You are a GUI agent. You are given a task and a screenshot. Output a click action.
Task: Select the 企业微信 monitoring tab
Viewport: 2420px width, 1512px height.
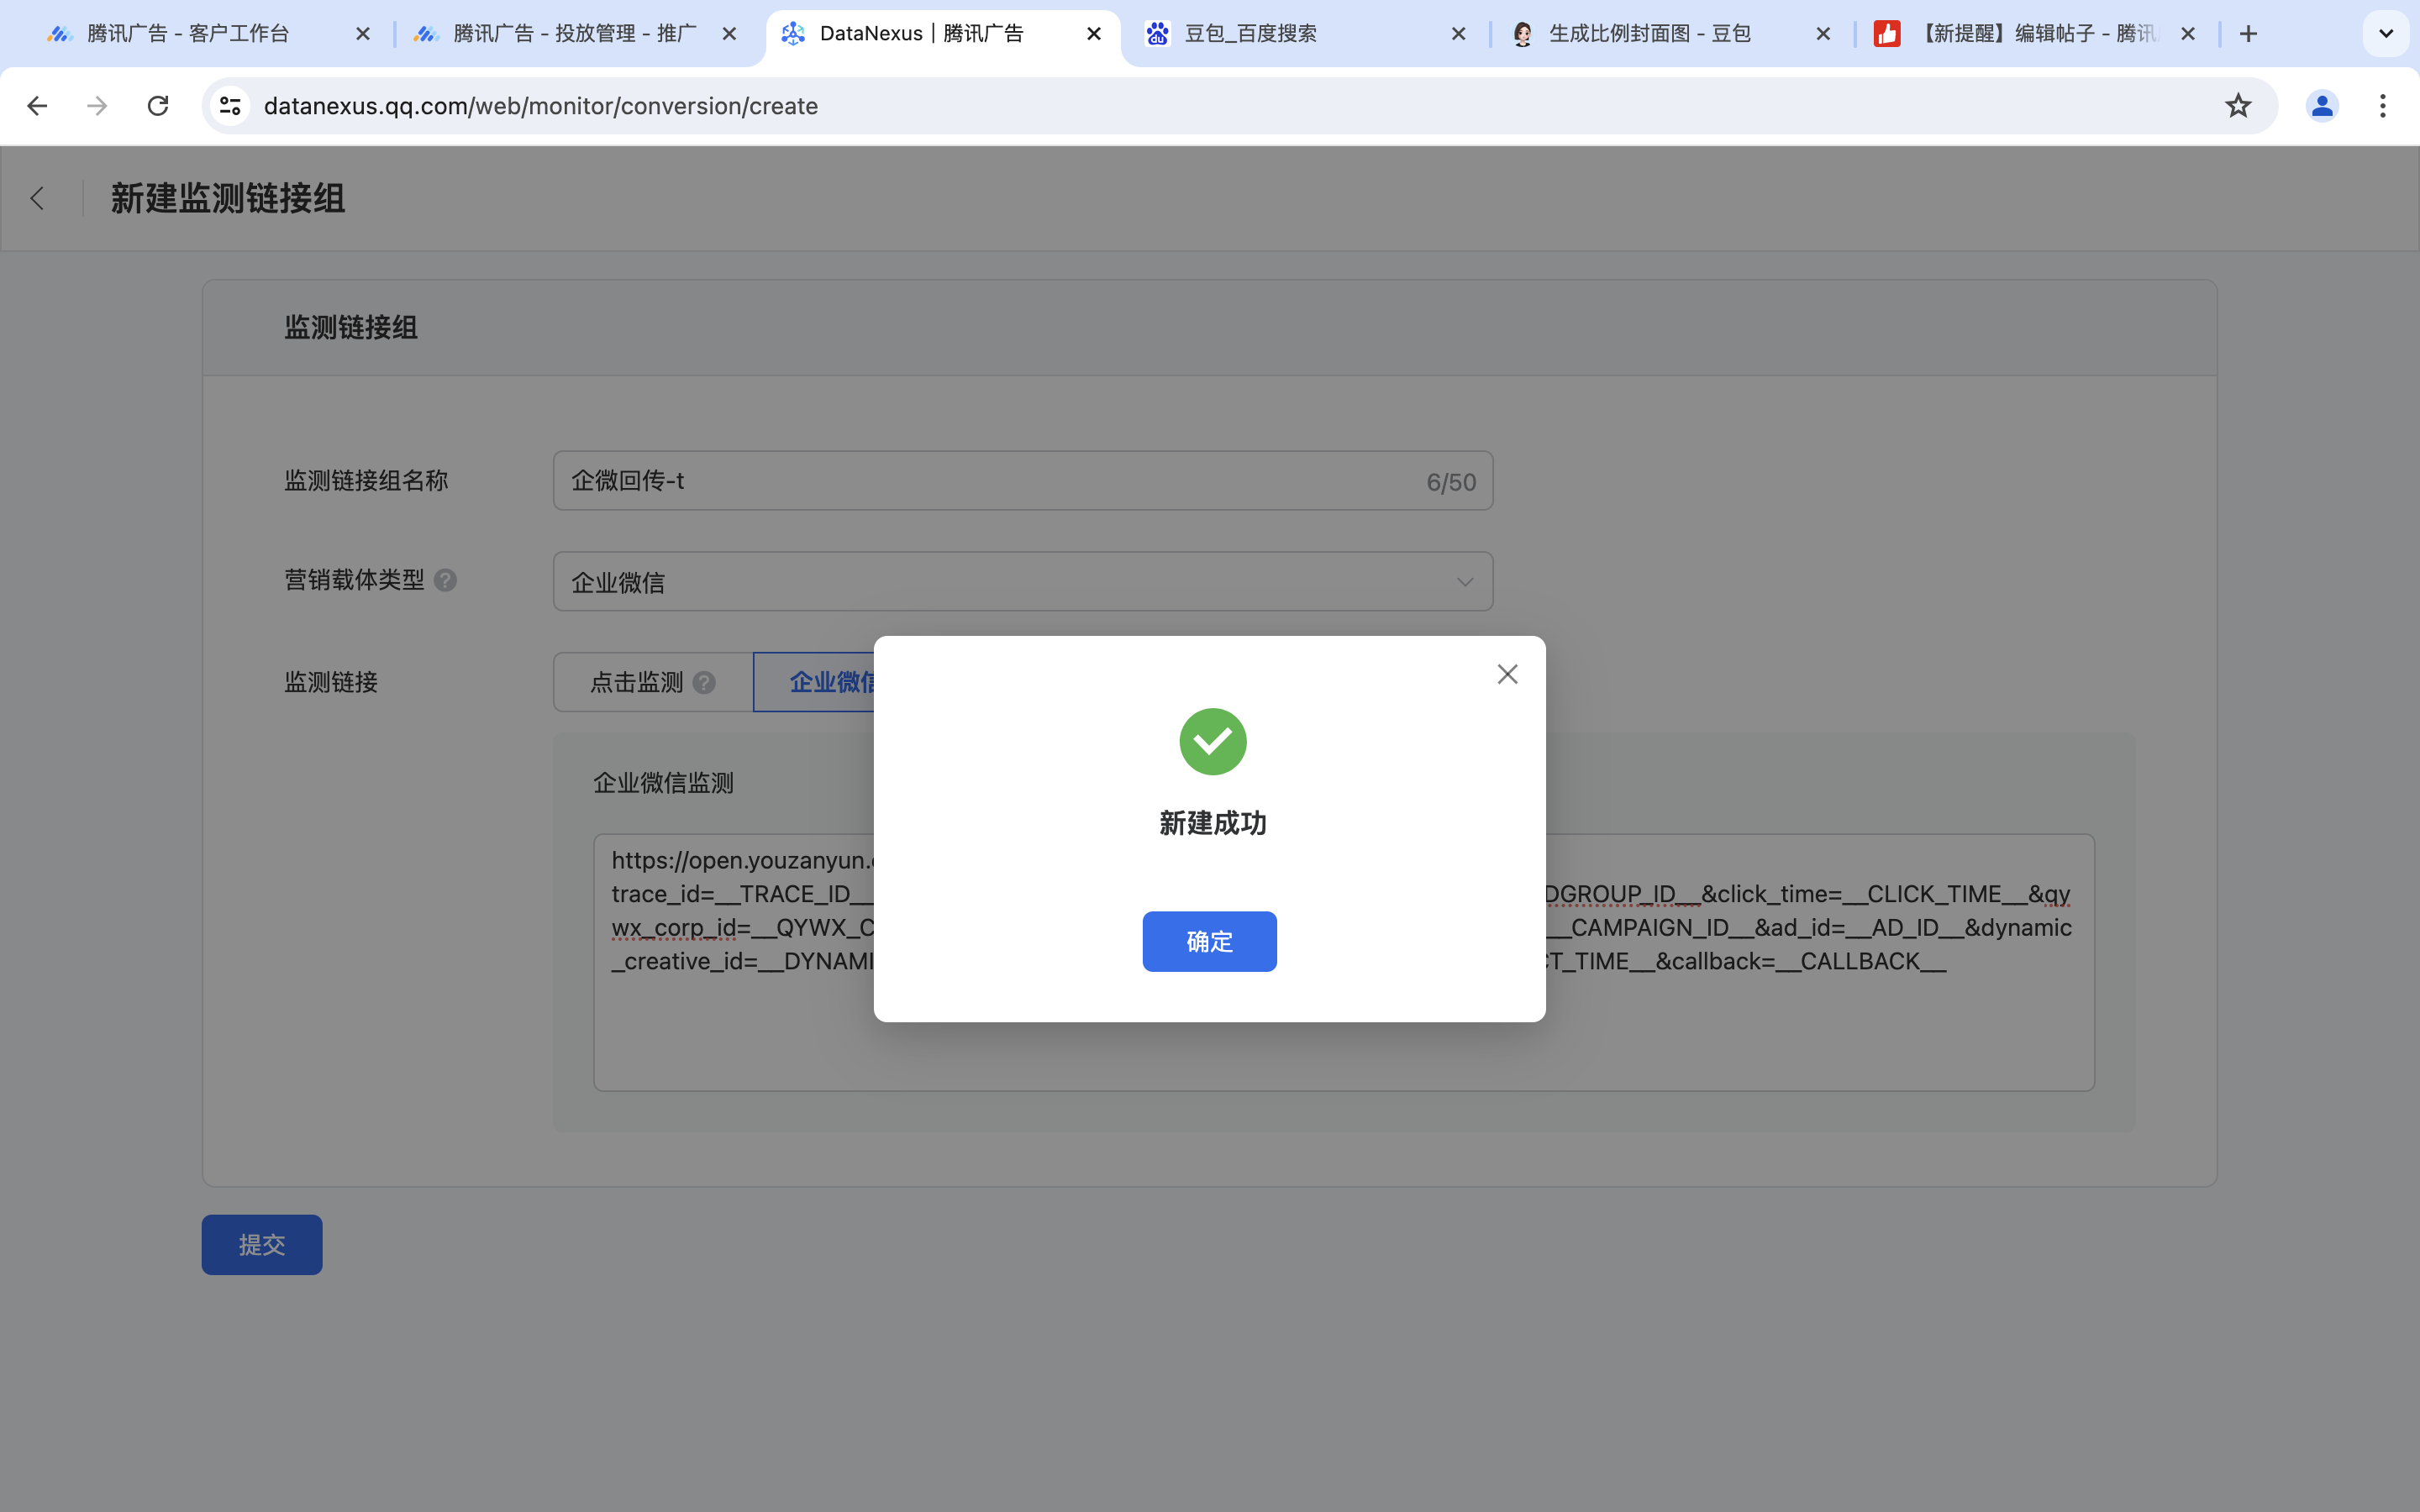pyautogui.click(x=814, y=682)
